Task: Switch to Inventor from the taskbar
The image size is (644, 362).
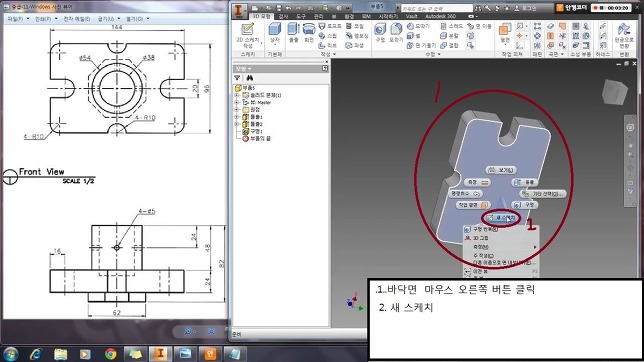Action: 160,354
